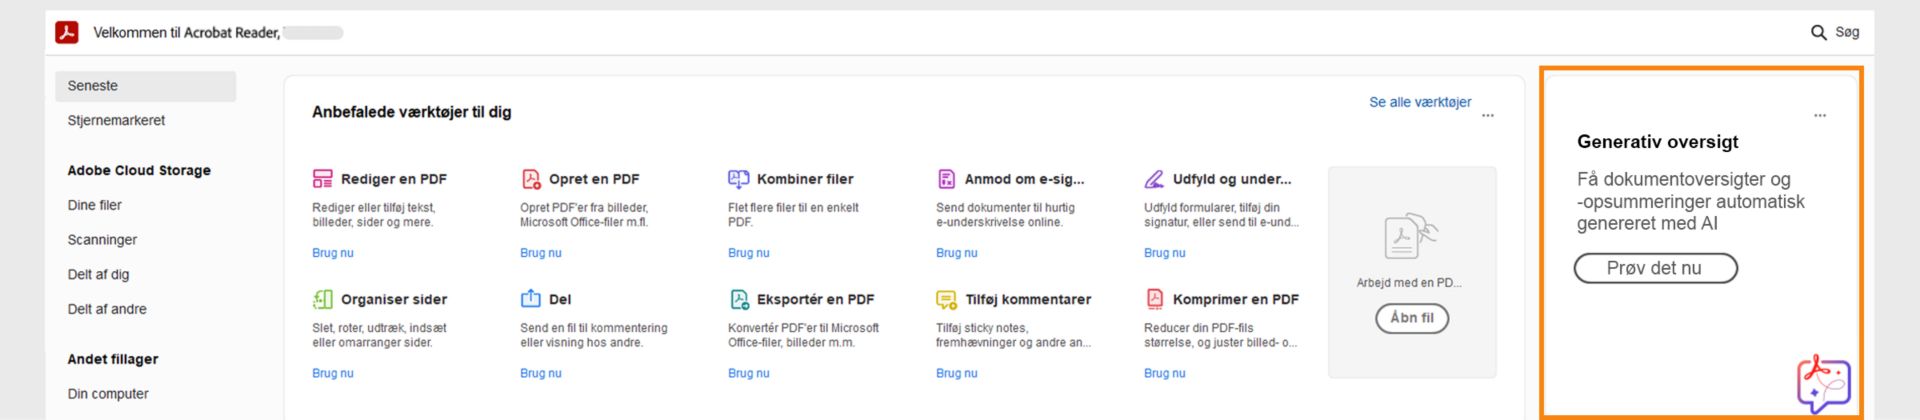Open the Generativ oversigt card options menu

click(x=1820, y=116)
